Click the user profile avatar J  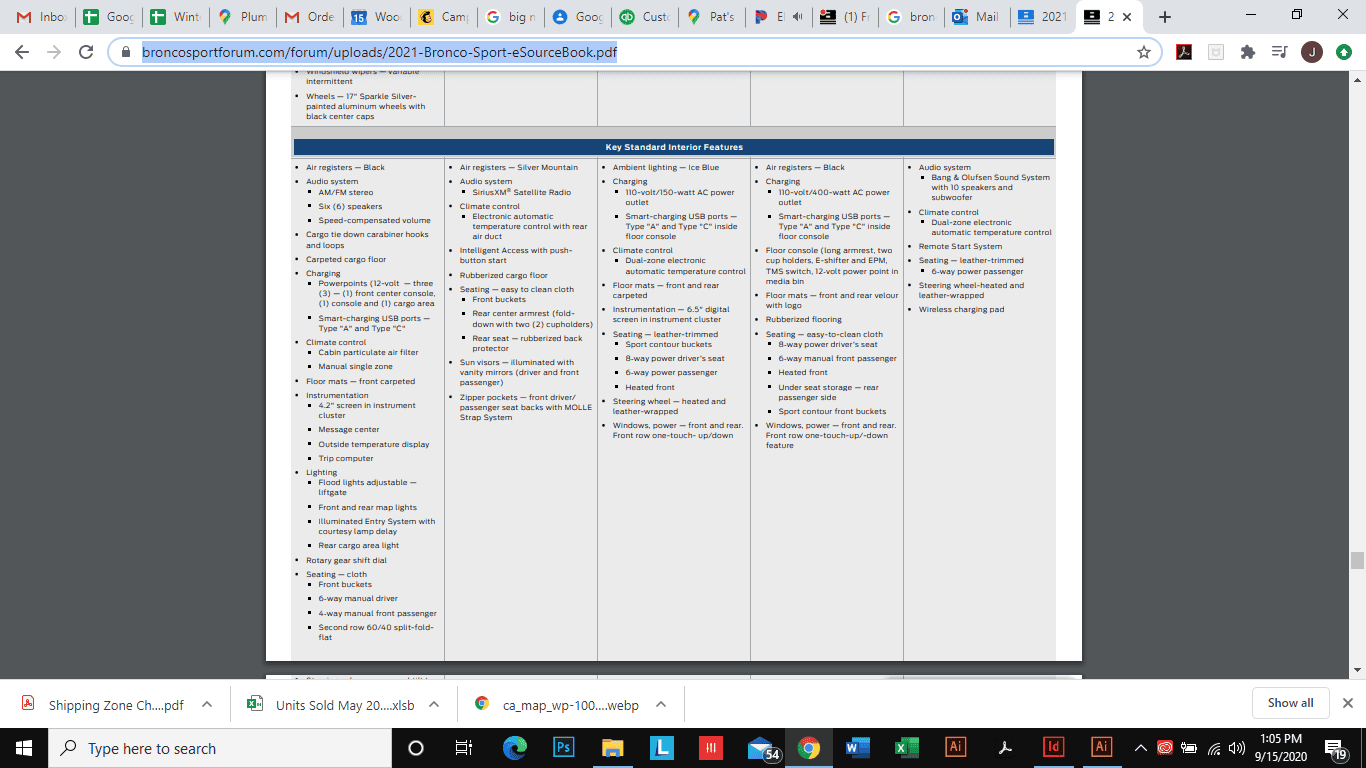point(1311,52)
